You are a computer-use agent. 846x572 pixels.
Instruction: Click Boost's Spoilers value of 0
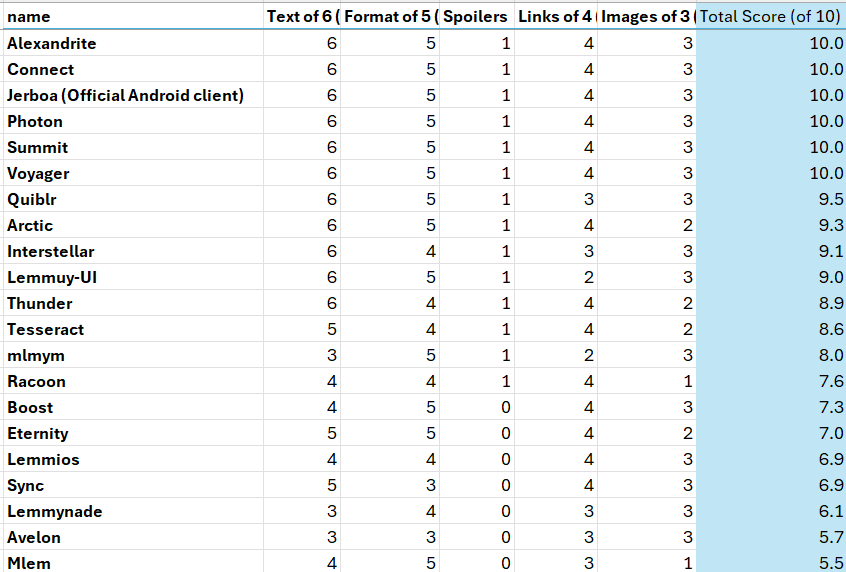coord(477,407)
